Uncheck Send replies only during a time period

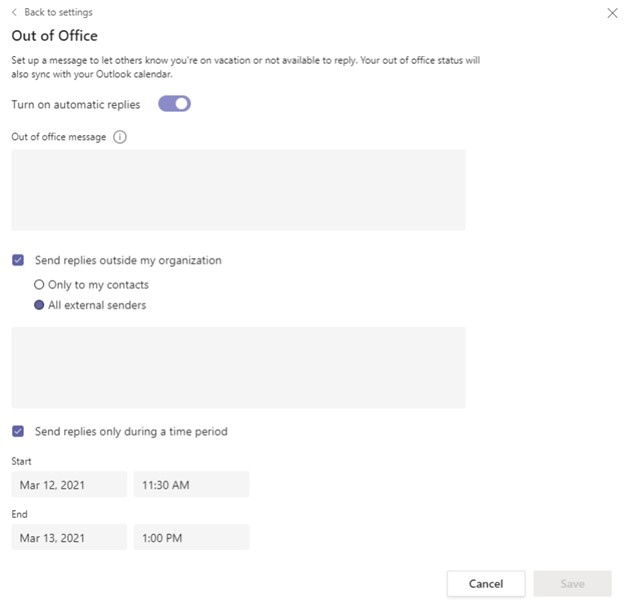18,432
